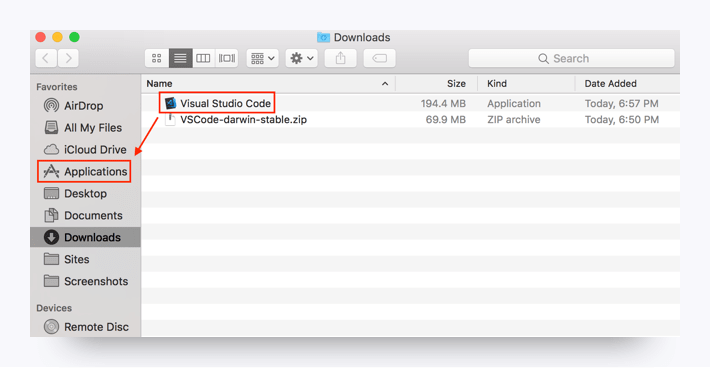Click the Today, 6:50 PM date cell
Image resolution: width=710 pixels, height=368 pixels.
pos(622,120)
